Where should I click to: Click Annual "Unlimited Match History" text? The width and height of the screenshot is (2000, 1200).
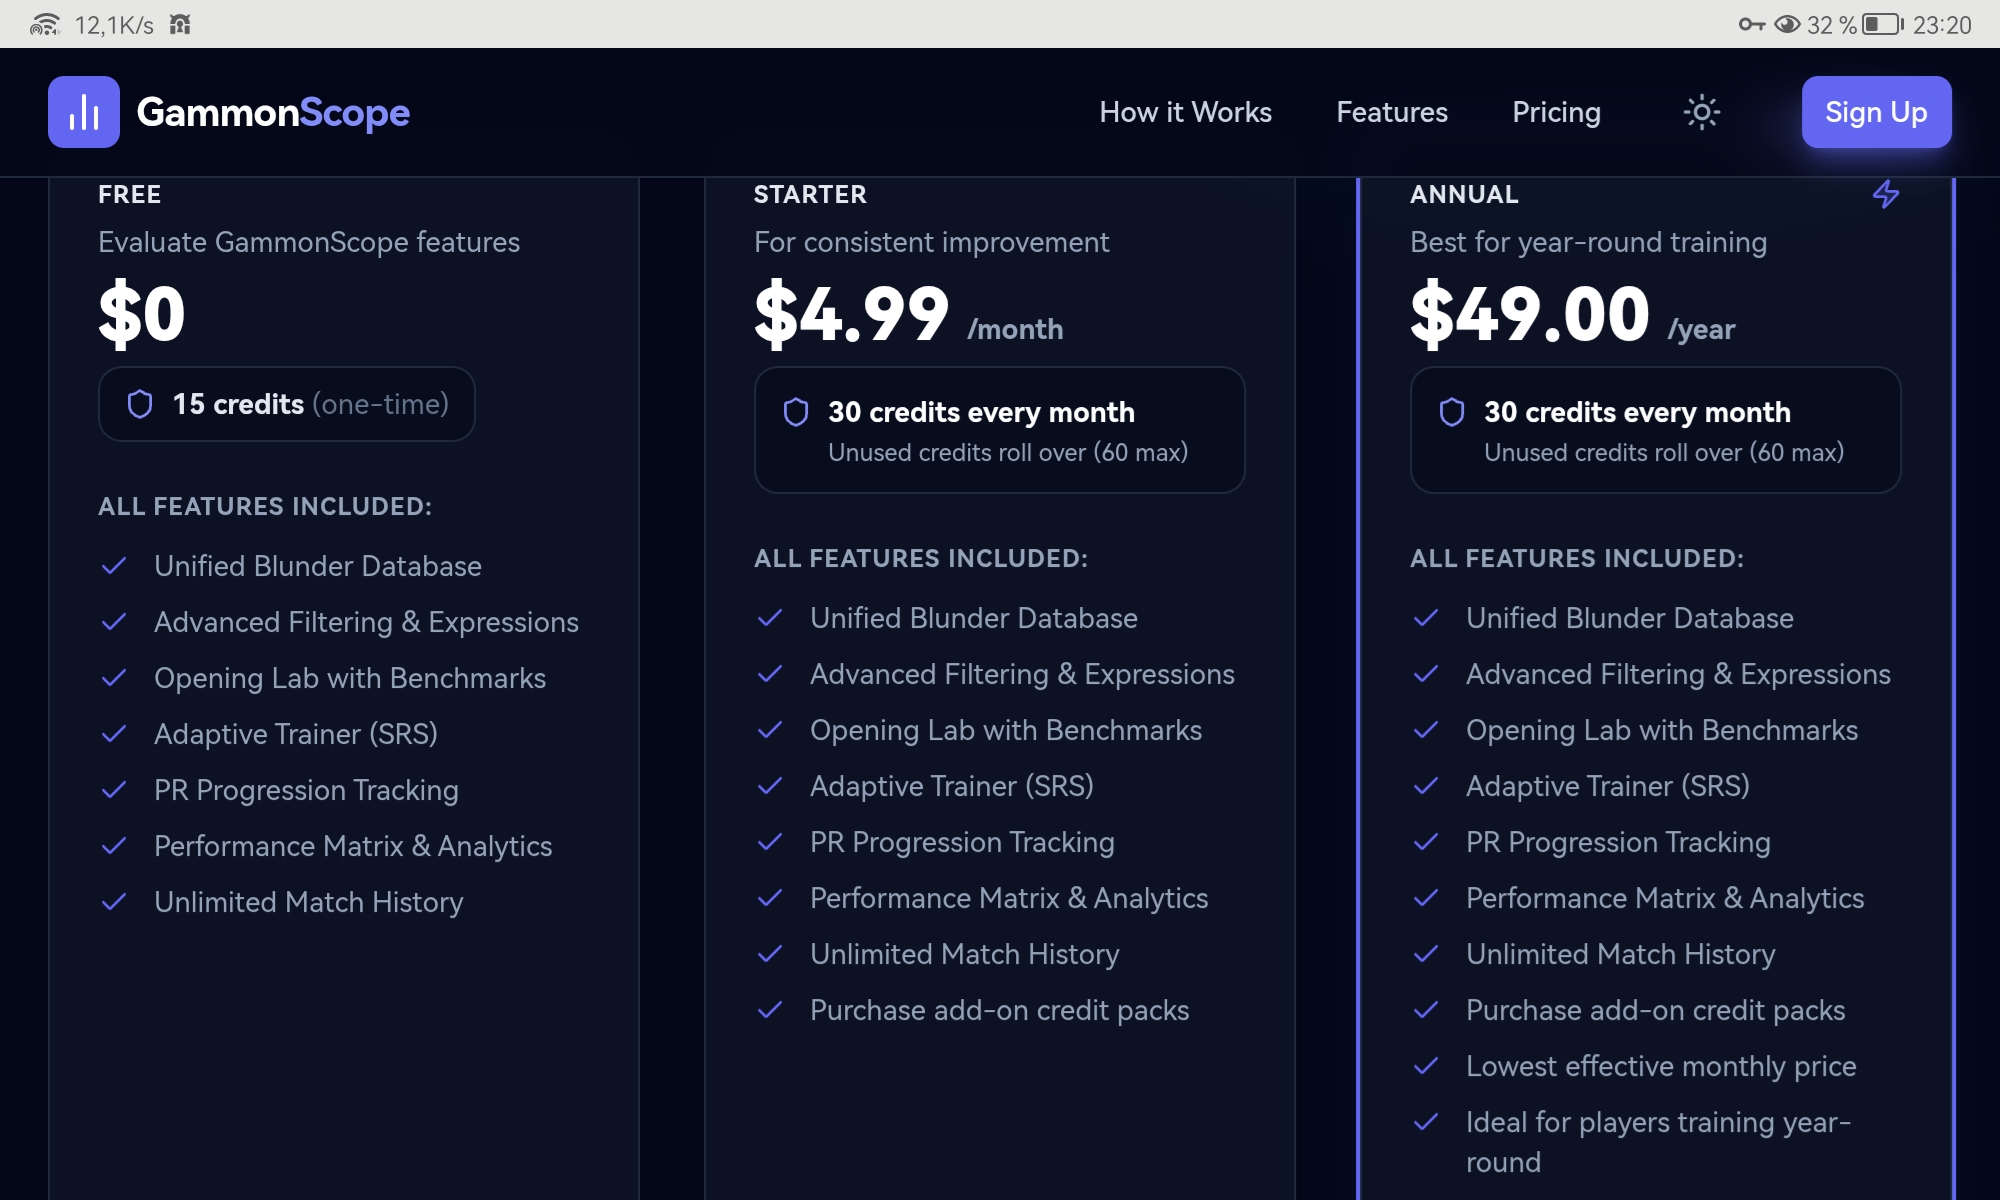(x=1621, y=954)
